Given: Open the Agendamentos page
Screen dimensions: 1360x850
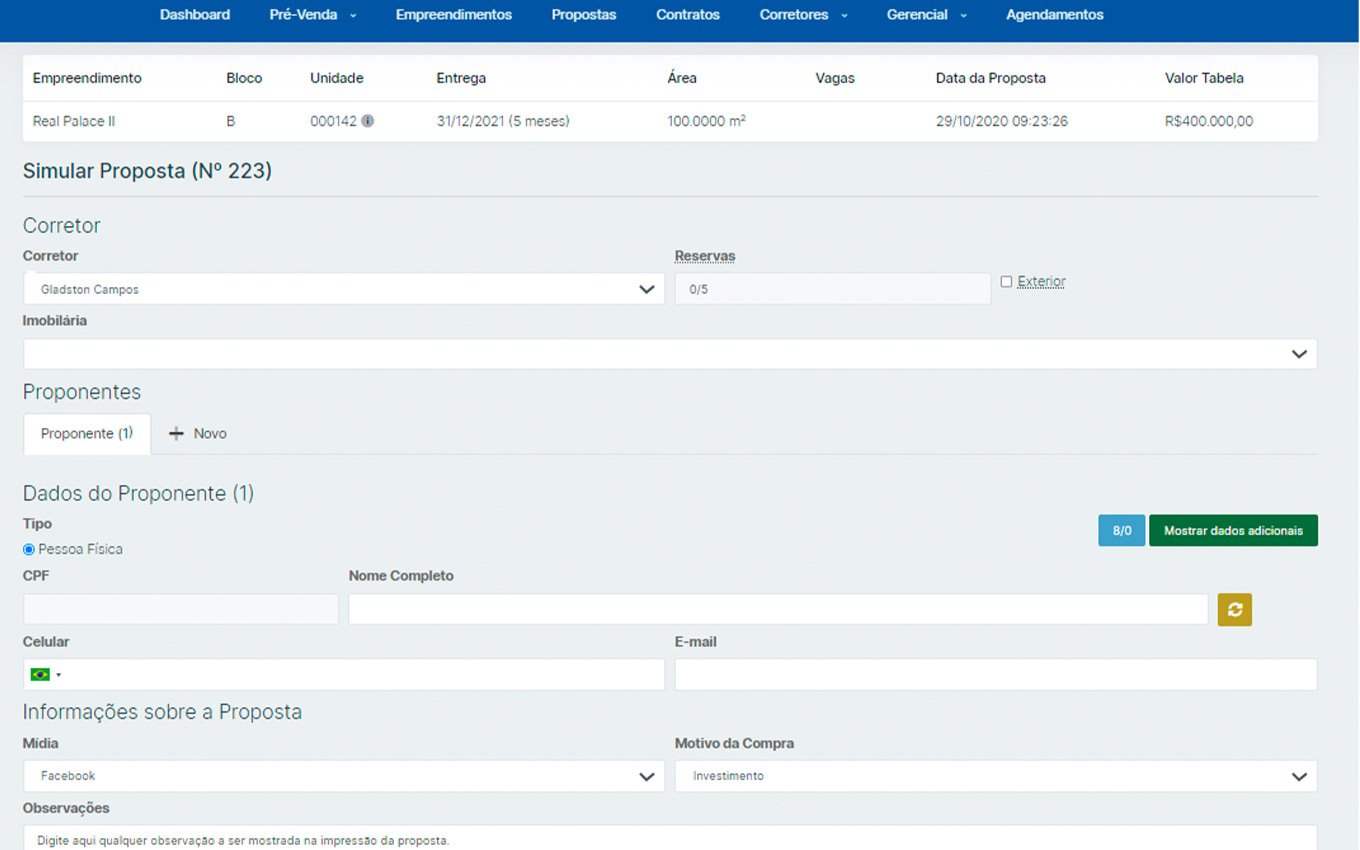Looking at the screenshot, I should pyautogui.click(x=1054, y=15).
